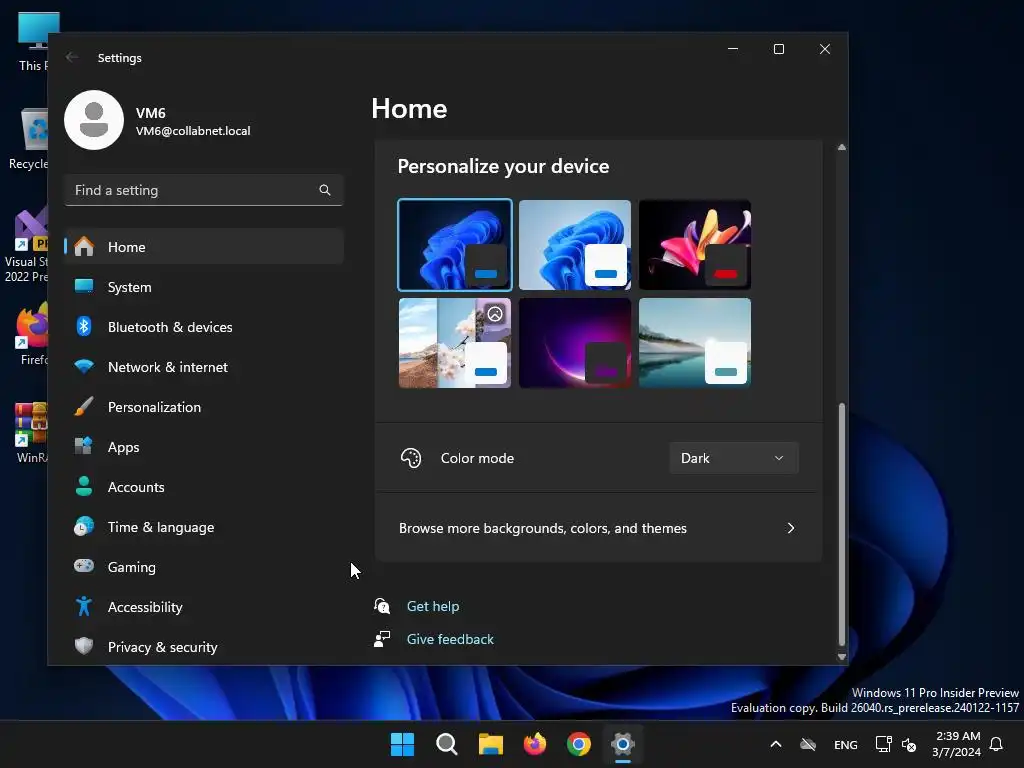Open the System settings category
This screenshot has height=768, width=1024.
click(204, 287)
